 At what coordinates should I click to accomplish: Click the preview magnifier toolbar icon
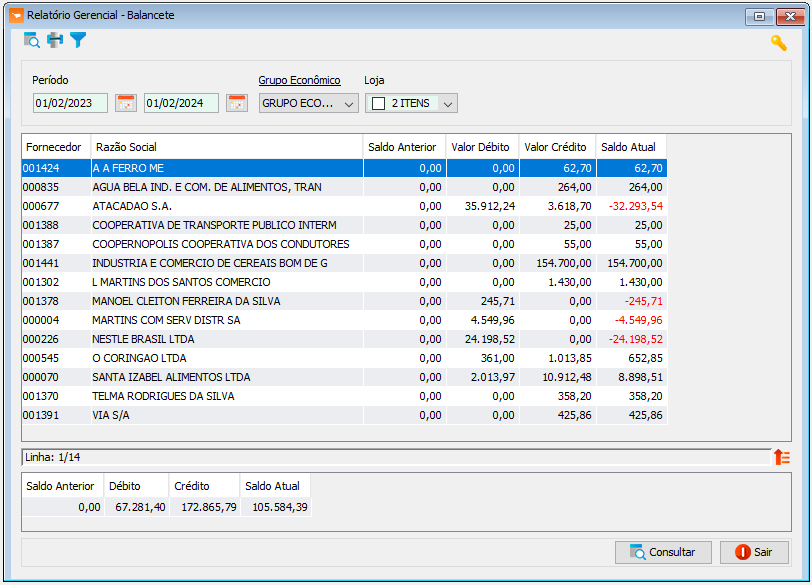coord(32,40)
